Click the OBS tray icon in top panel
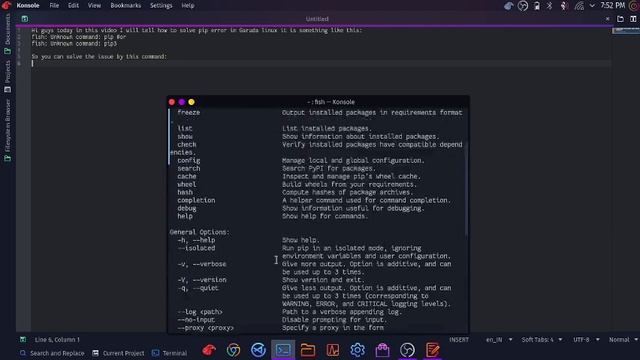The width and height of the screenshot is (640, 360). pos(523,6)
